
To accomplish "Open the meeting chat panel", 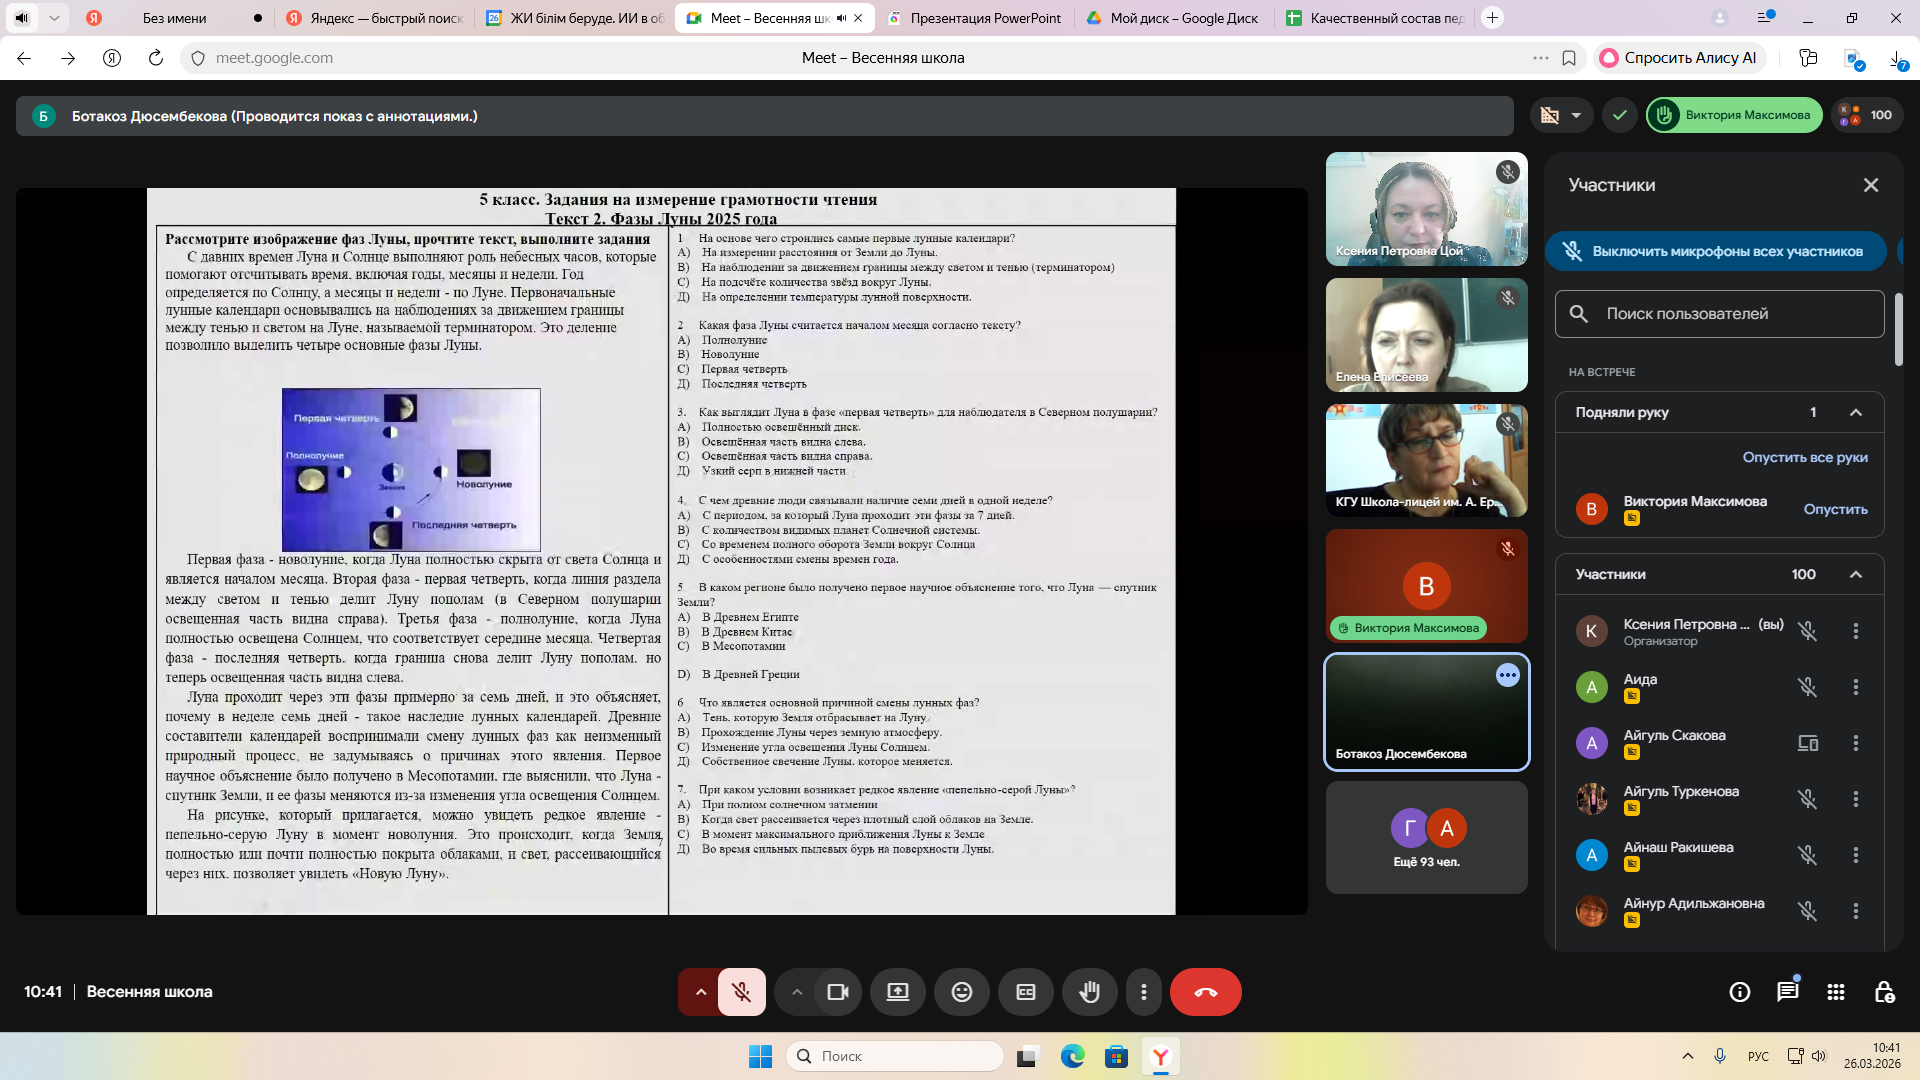I will [1787, 992].
